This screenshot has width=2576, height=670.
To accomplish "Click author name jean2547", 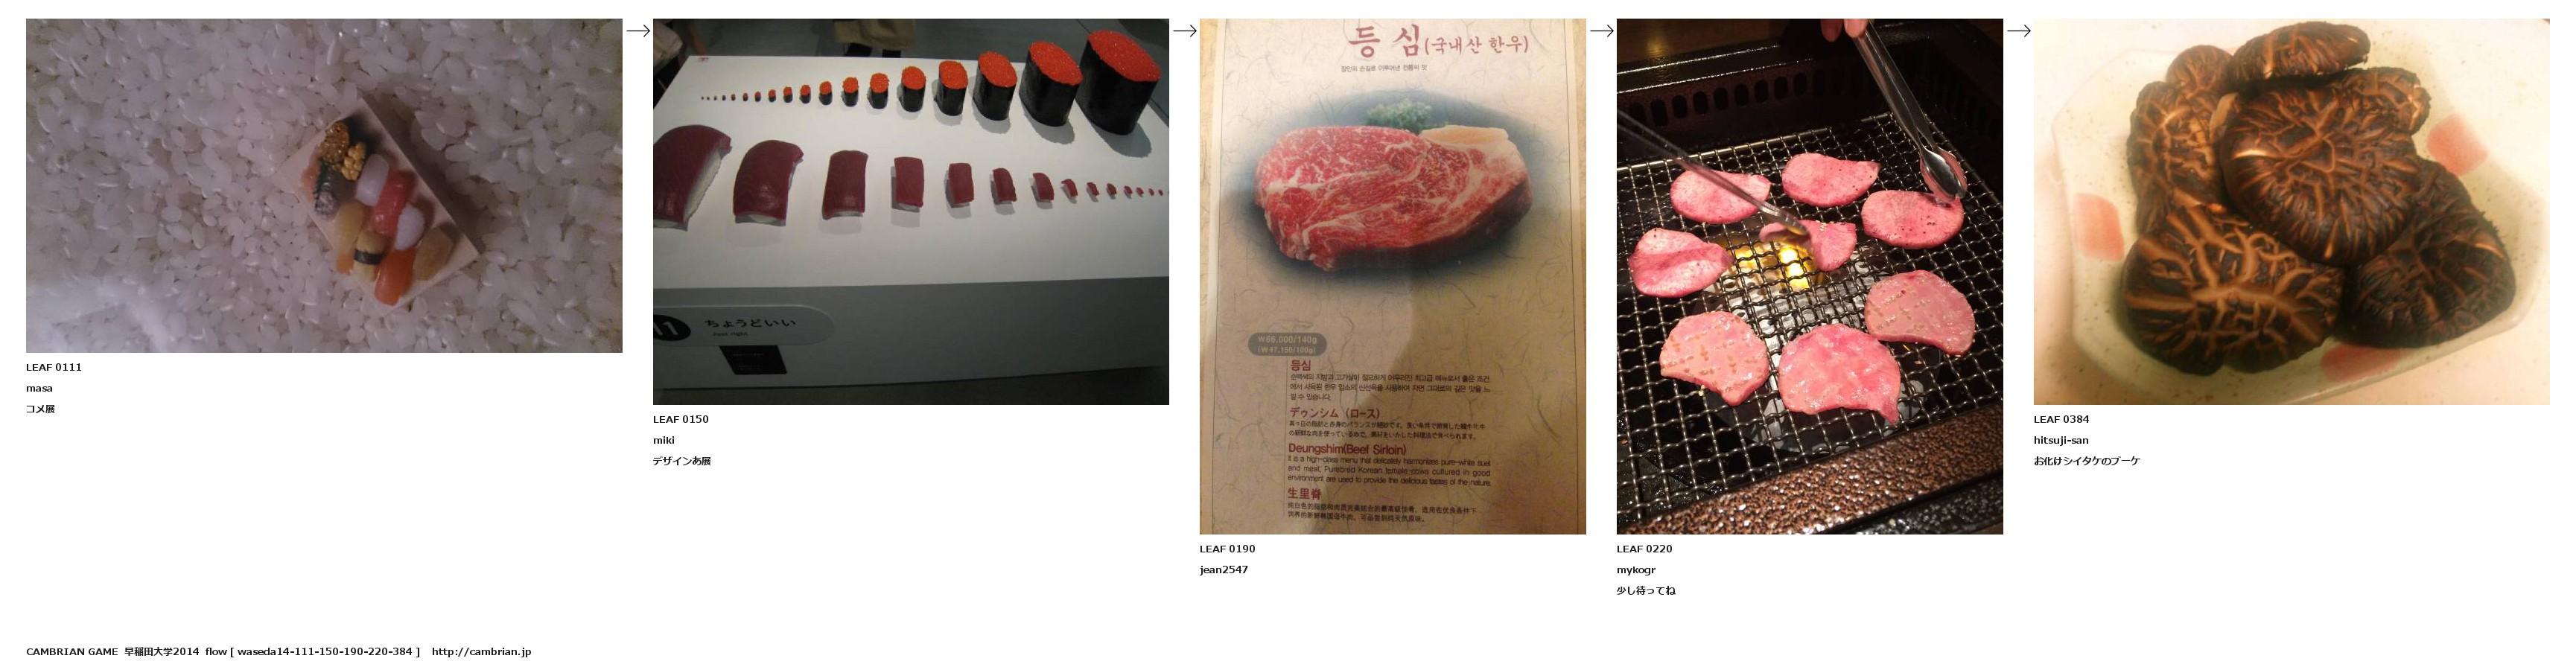I will pos(1224,570).
